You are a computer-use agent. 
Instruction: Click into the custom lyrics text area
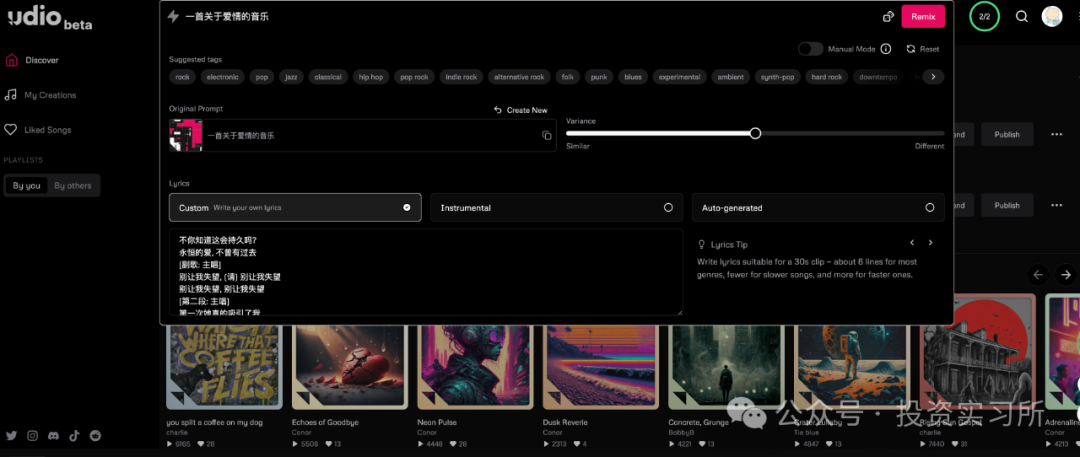(x=426, y=273)
